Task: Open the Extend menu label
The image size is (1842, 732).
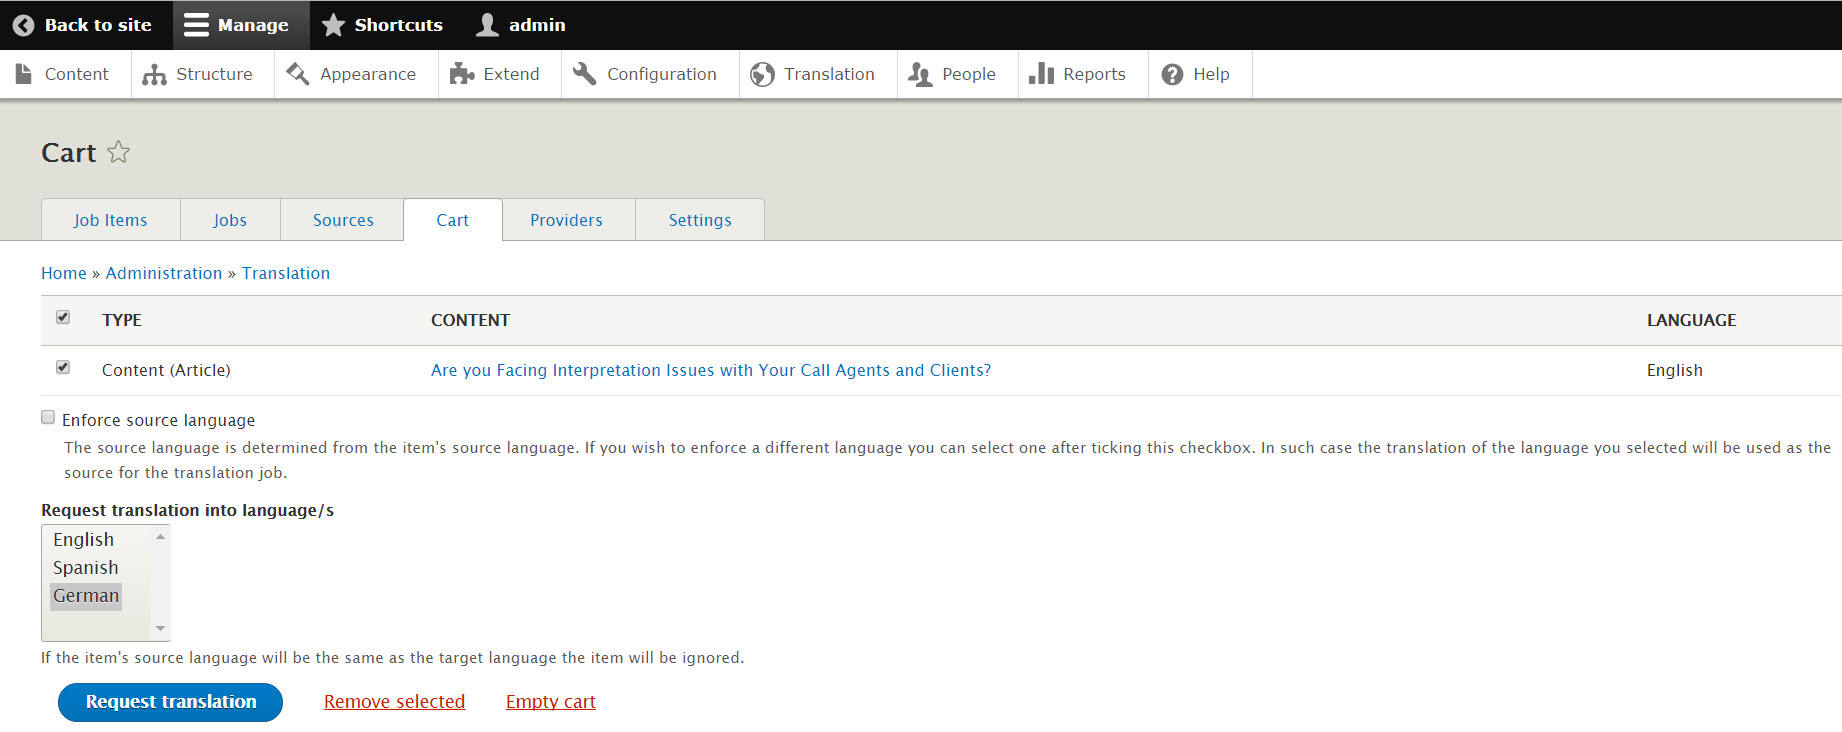Action: tap(511, 74)
